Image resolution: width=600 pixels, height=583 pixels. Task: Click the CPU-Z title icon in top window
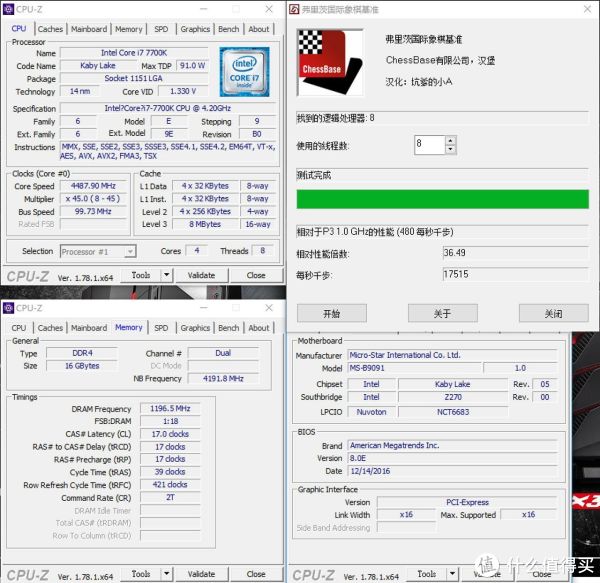[8, 9]
